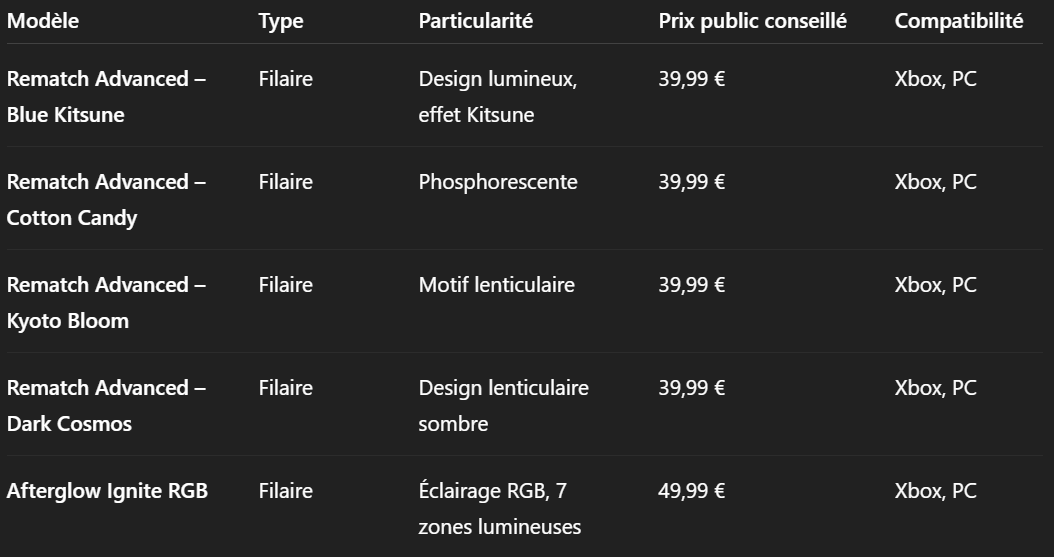This screenshot has width=1054, height=557.
Task: Click Filaire in the Afterglow Ignite RGB row
Action: (285, 490)
